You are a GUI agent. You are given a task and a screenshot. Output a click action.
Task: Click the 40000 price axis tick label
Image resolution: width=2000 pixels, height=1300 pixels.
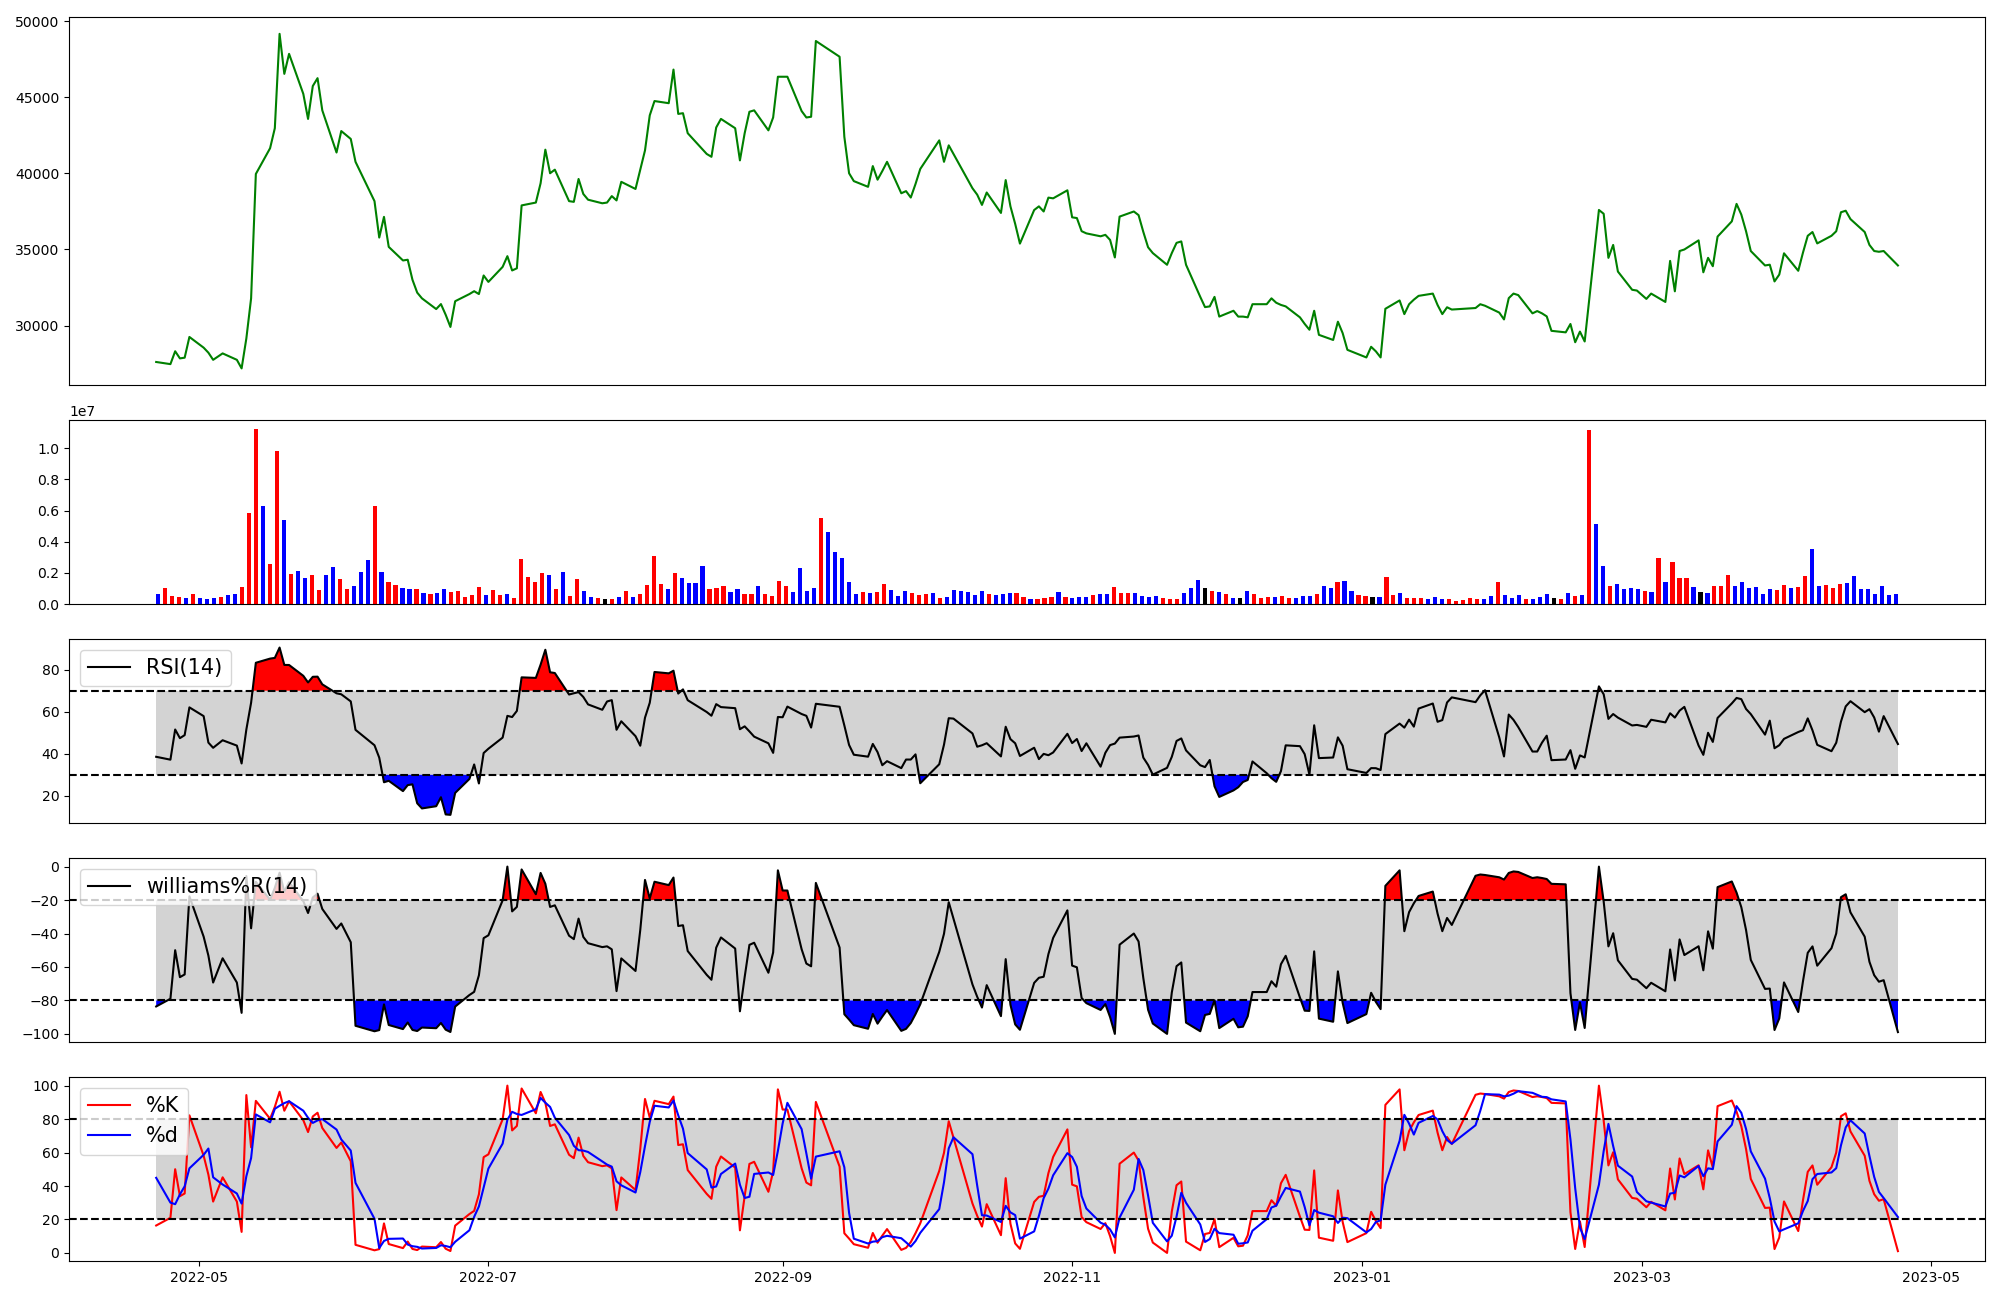pos(36,174)
